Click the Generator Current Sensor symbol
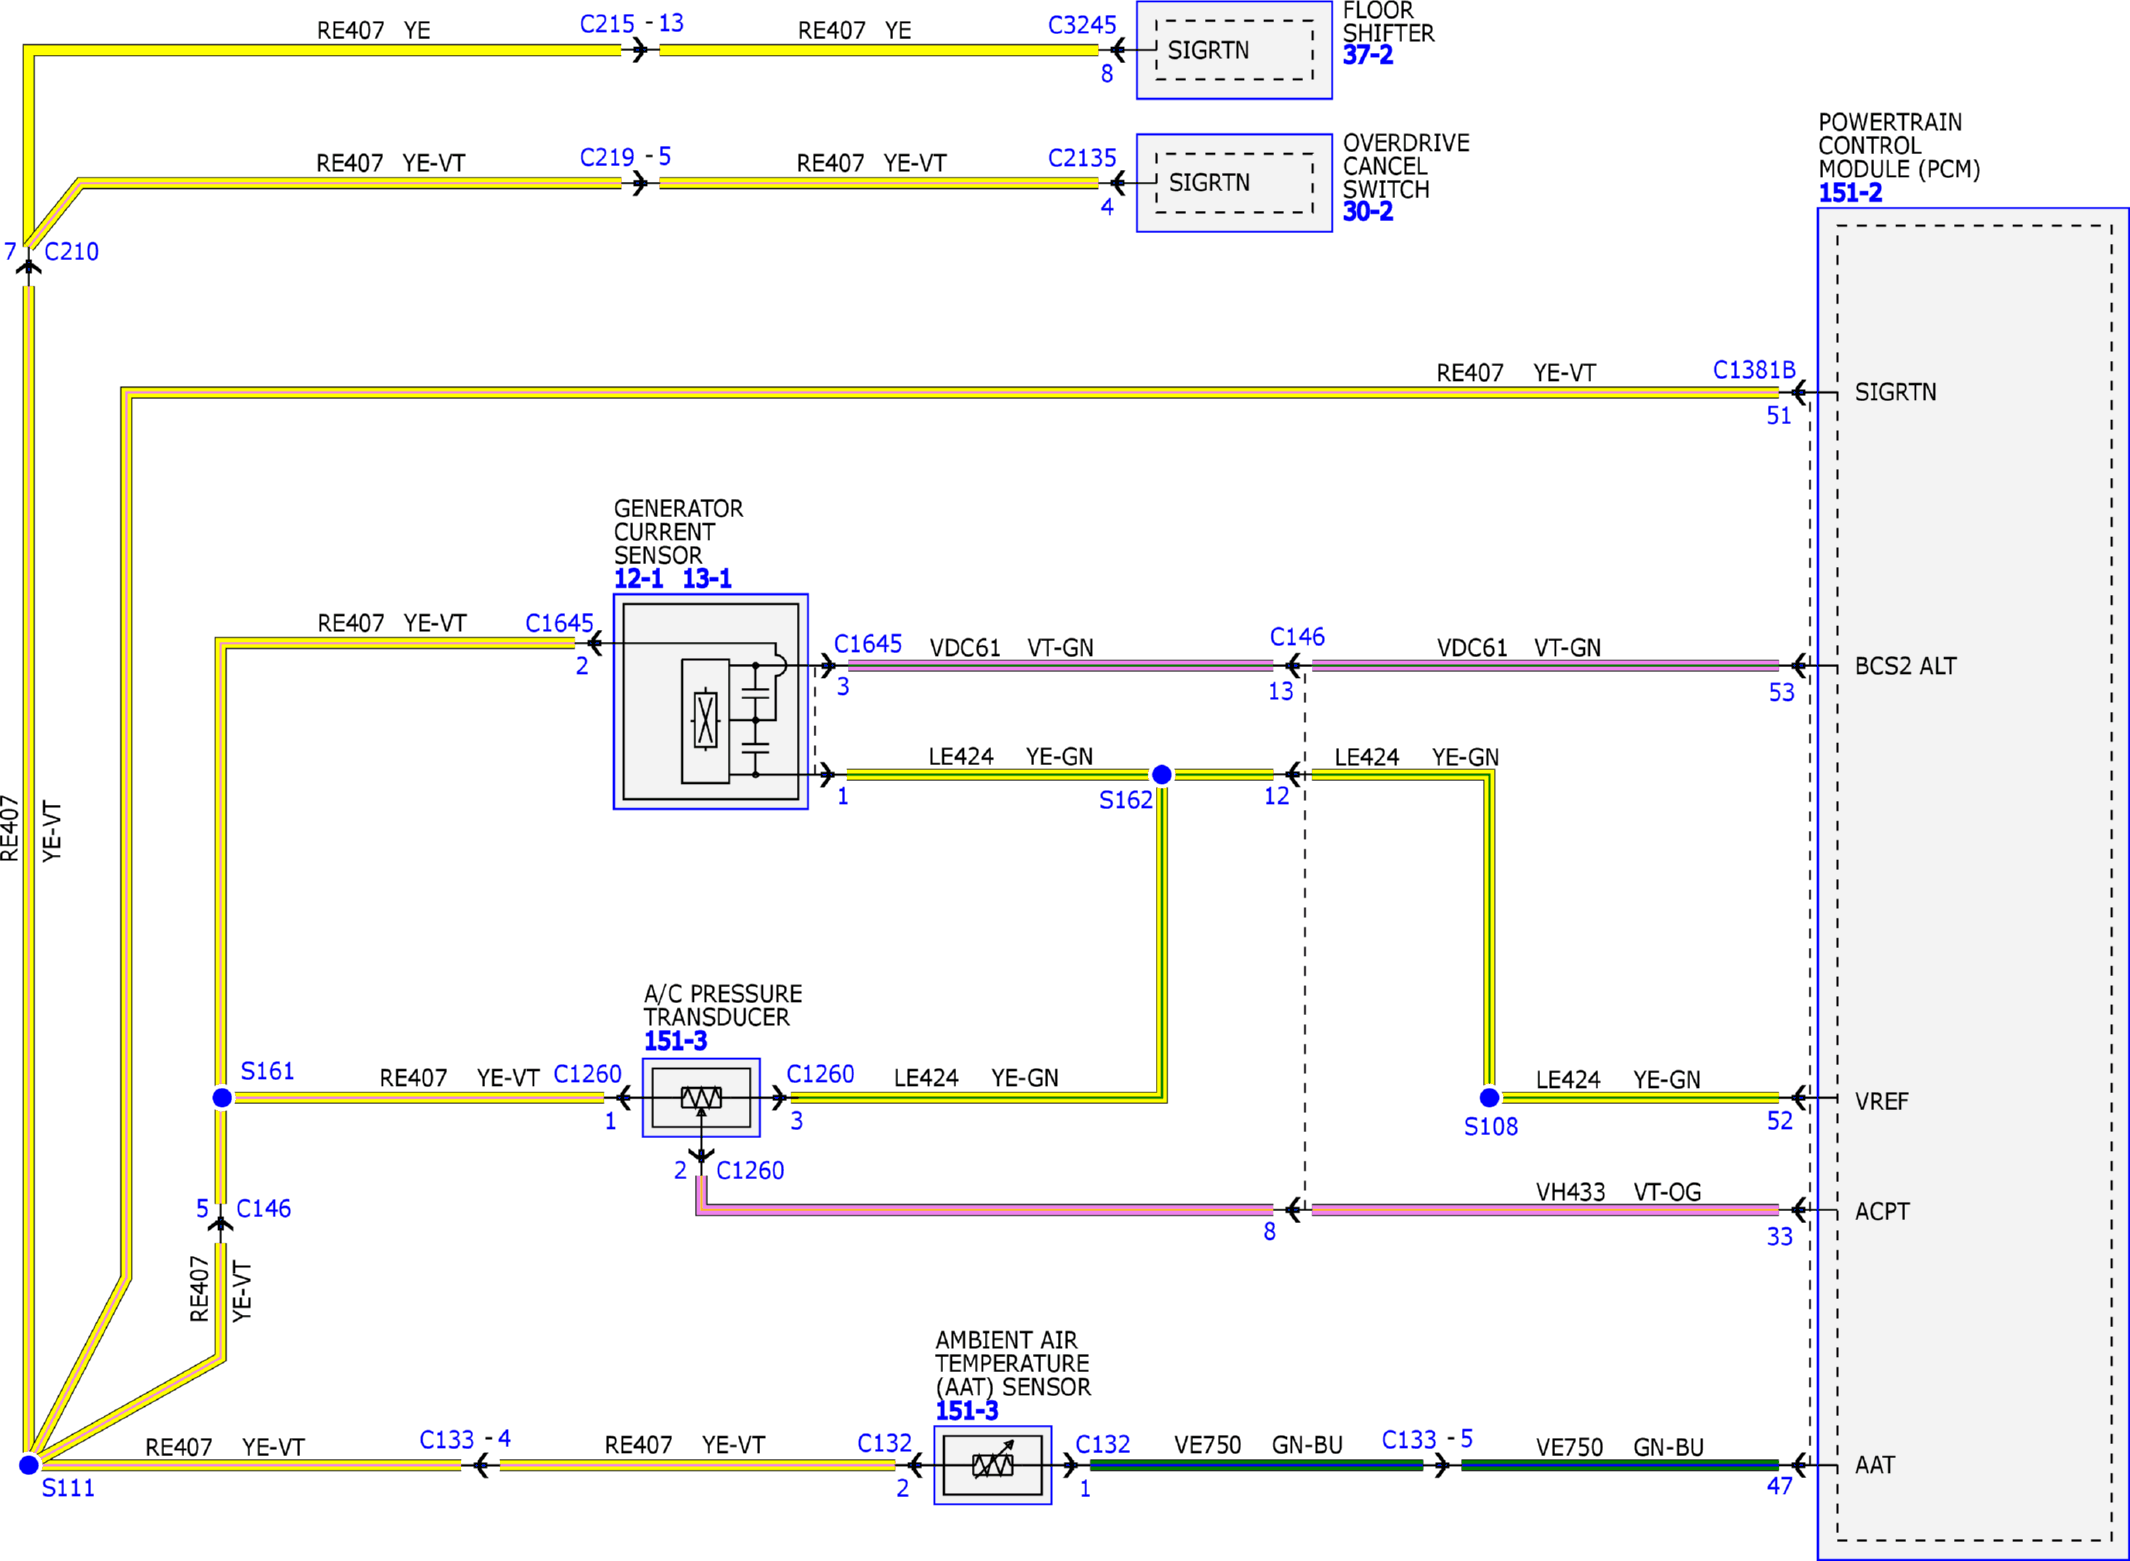The image size is (2130, 1561). [x=710, y=701]
